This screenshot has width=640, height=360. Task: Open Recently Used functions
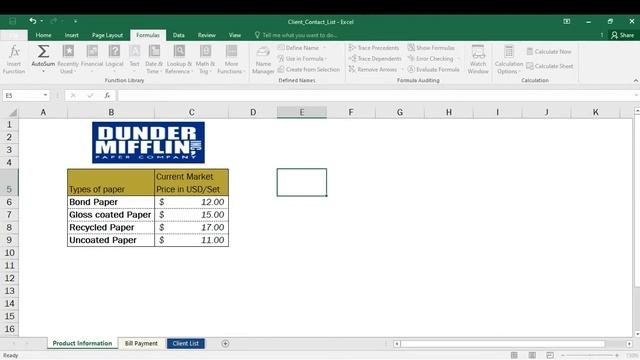coord(68,60)
